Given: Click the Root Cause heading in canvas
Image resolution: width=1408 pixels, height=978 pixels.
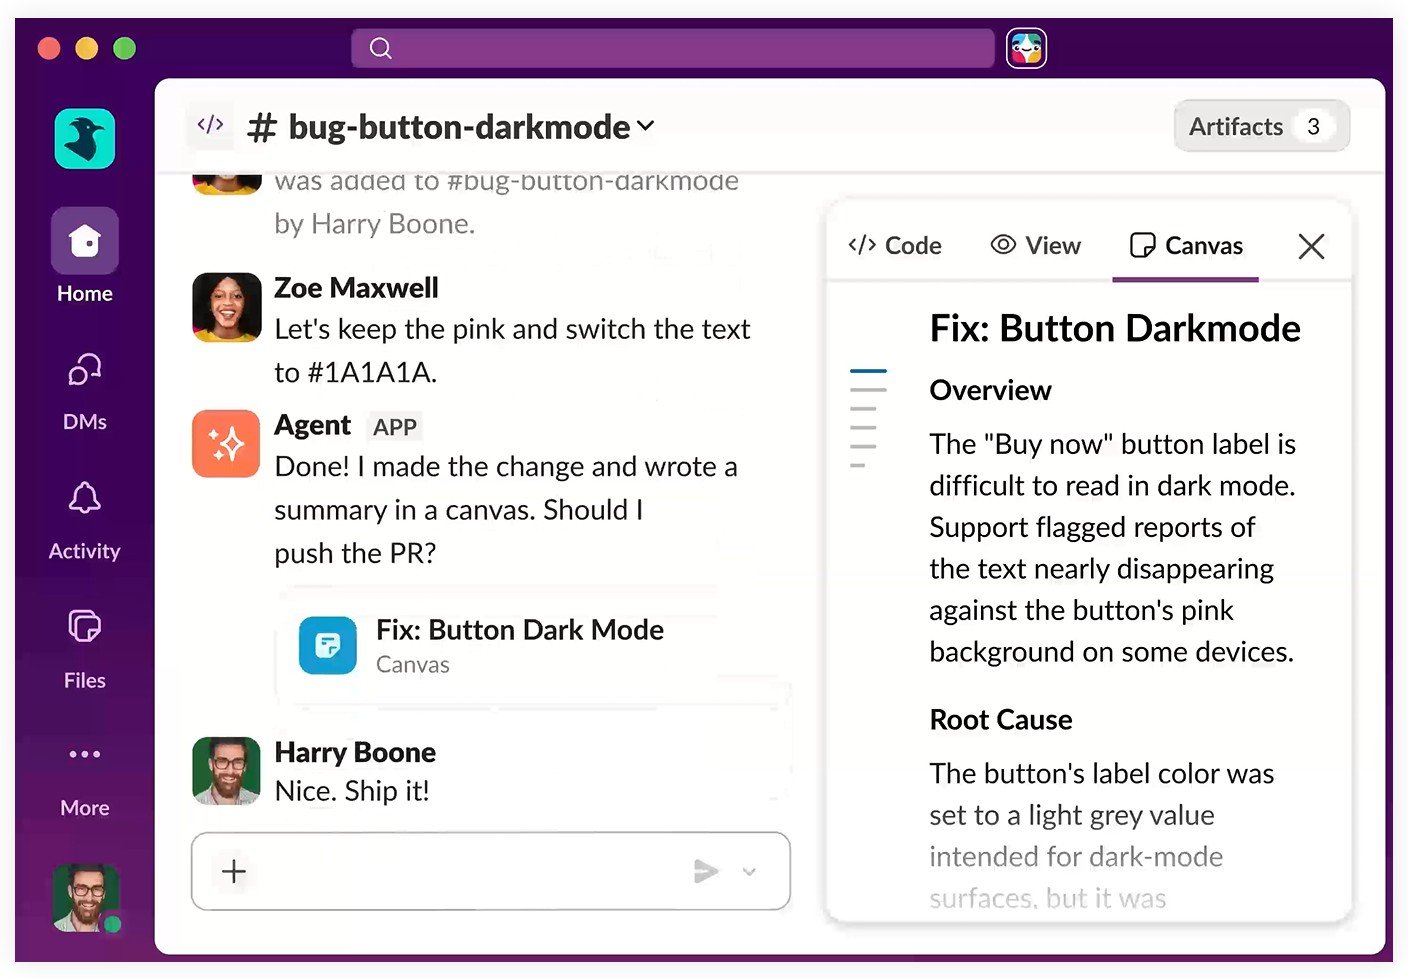Looking at the screenshot, I should [x=1001, y=720].
